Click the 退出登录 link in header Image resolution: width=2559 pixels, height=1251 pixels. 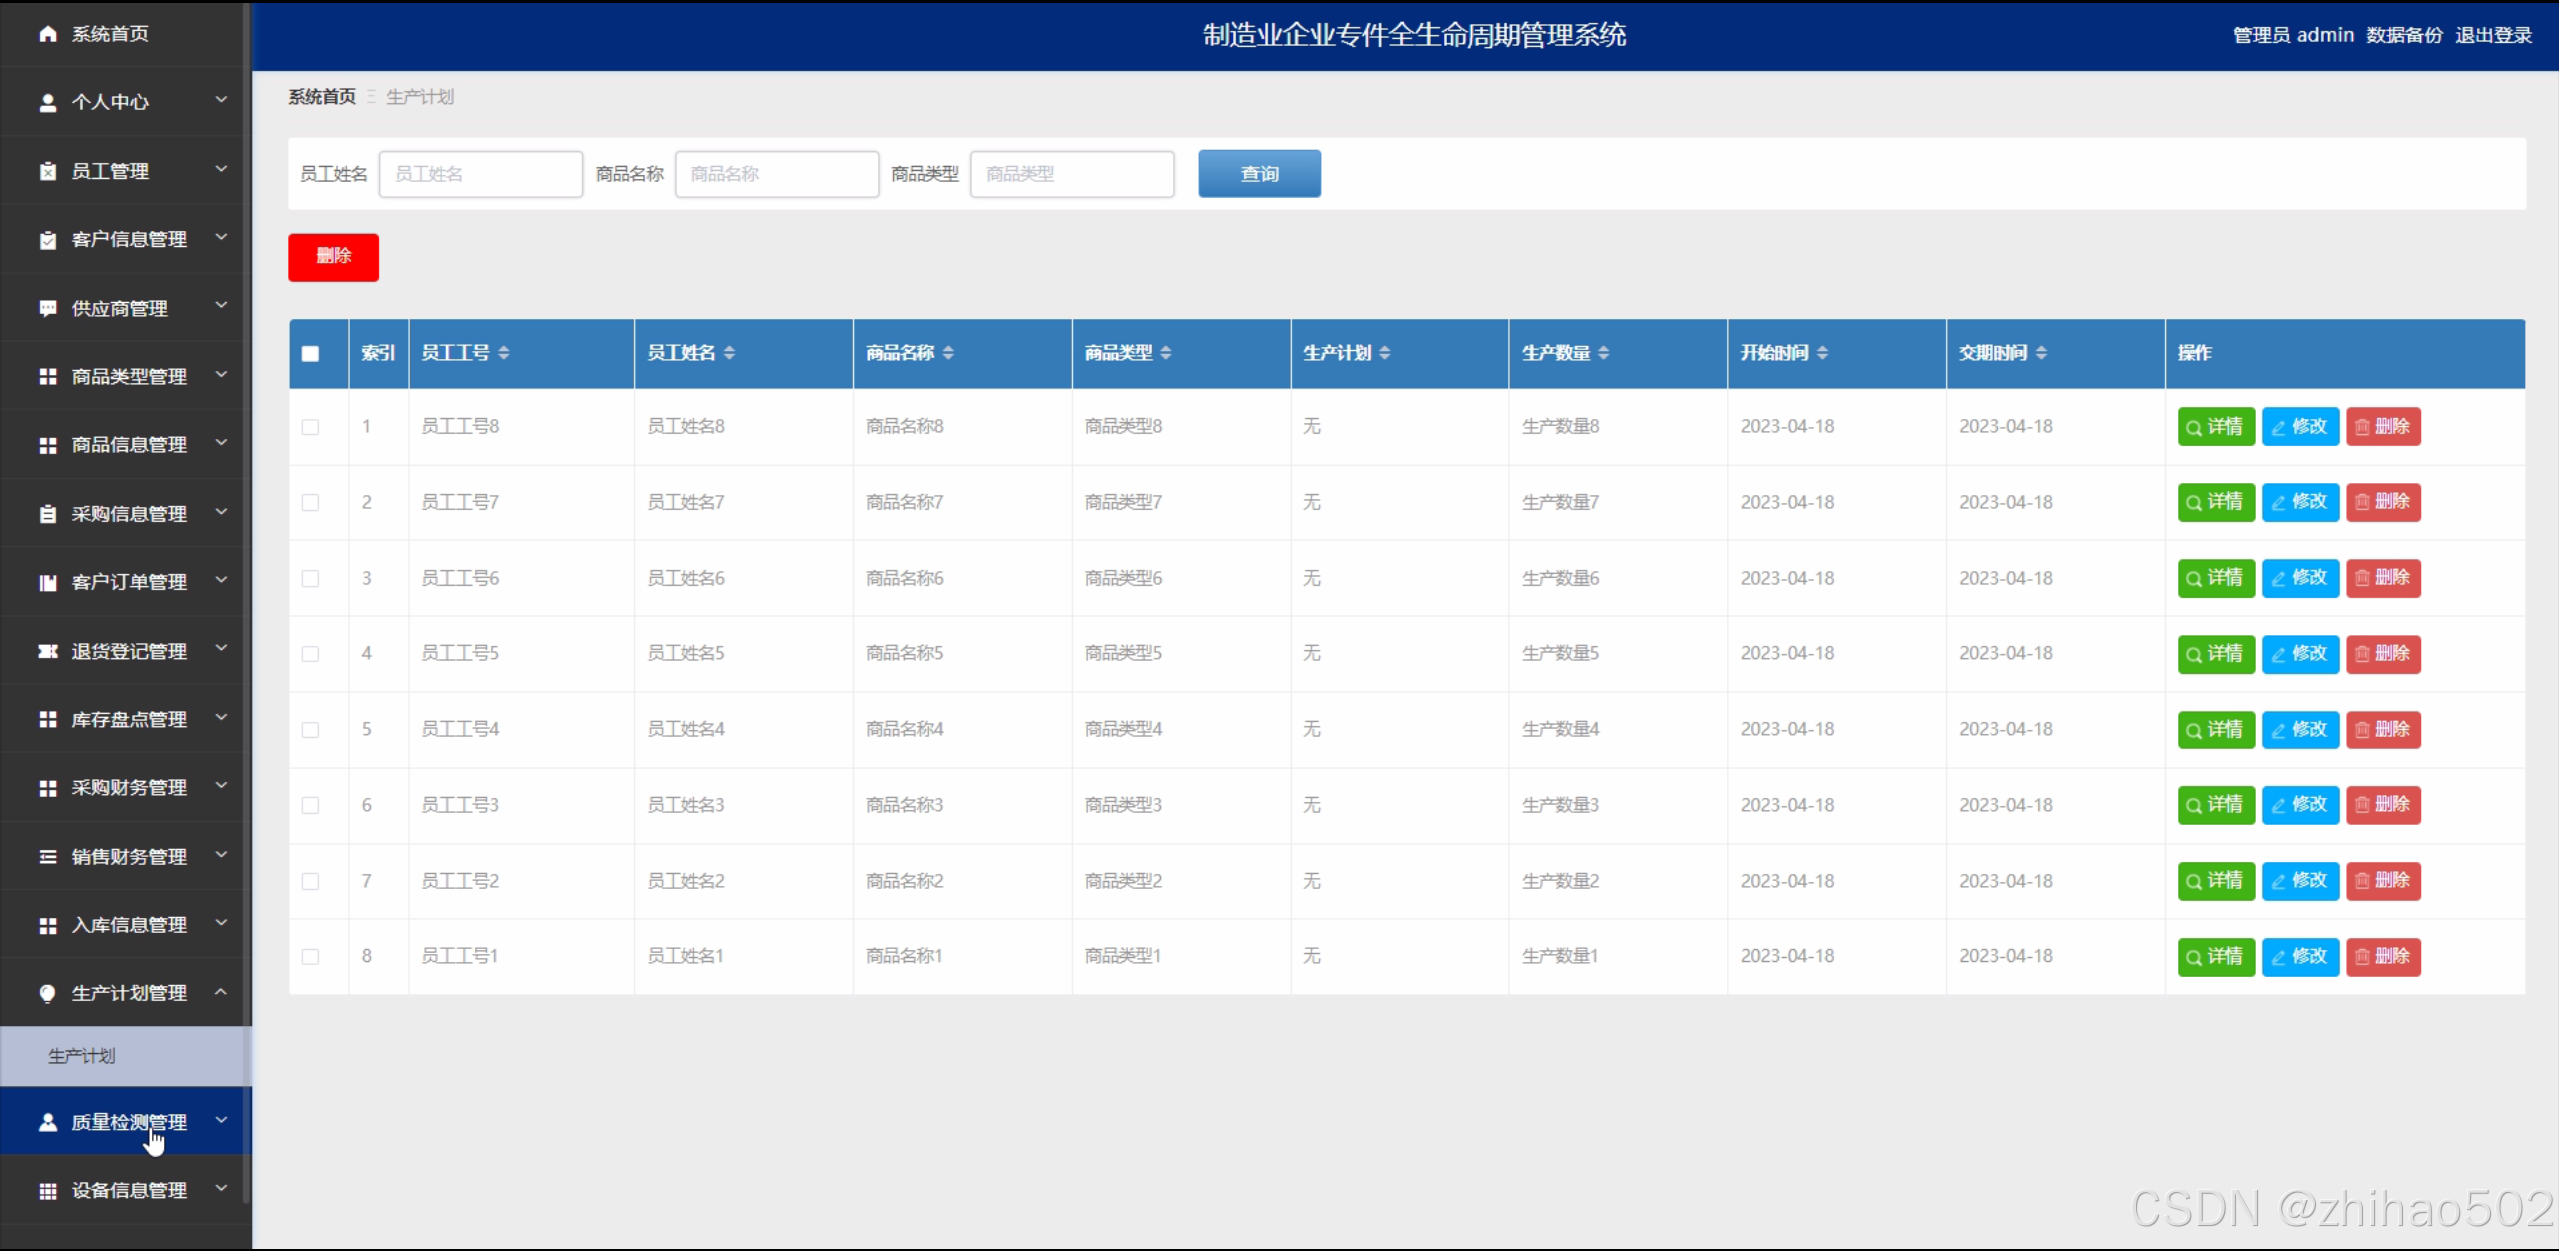coord(2493,35)
